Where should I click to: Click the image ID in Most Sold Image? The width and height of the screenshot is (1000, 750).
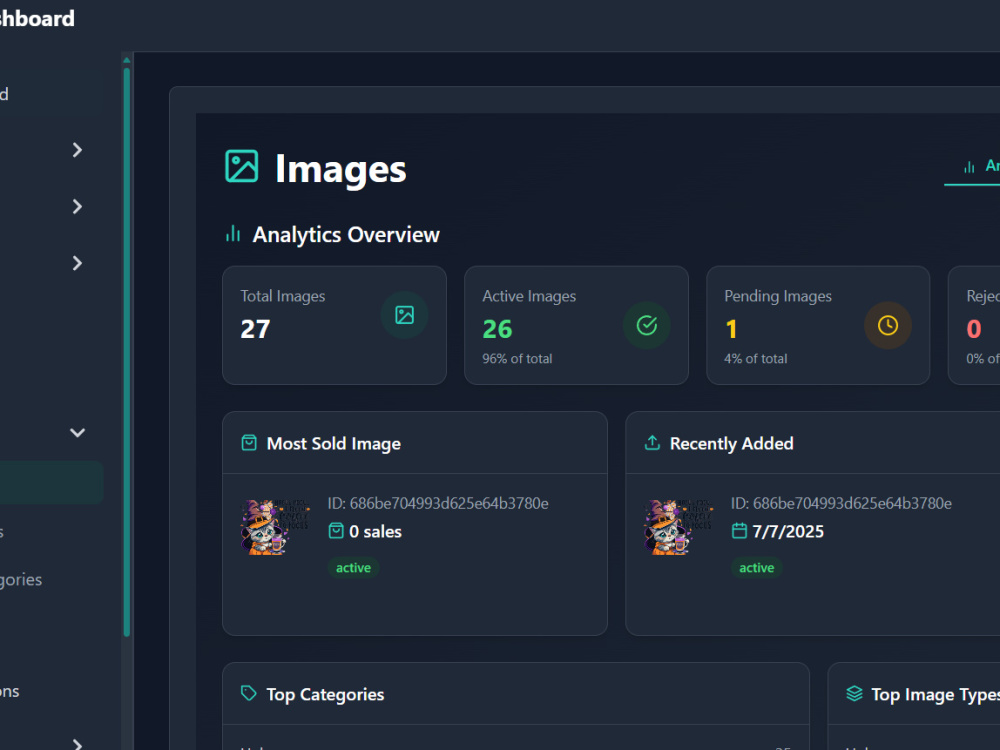438,503
